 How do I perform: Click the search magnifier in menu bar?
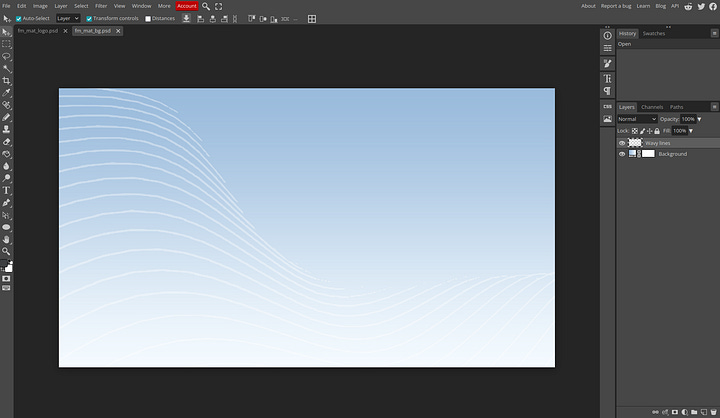206,6
